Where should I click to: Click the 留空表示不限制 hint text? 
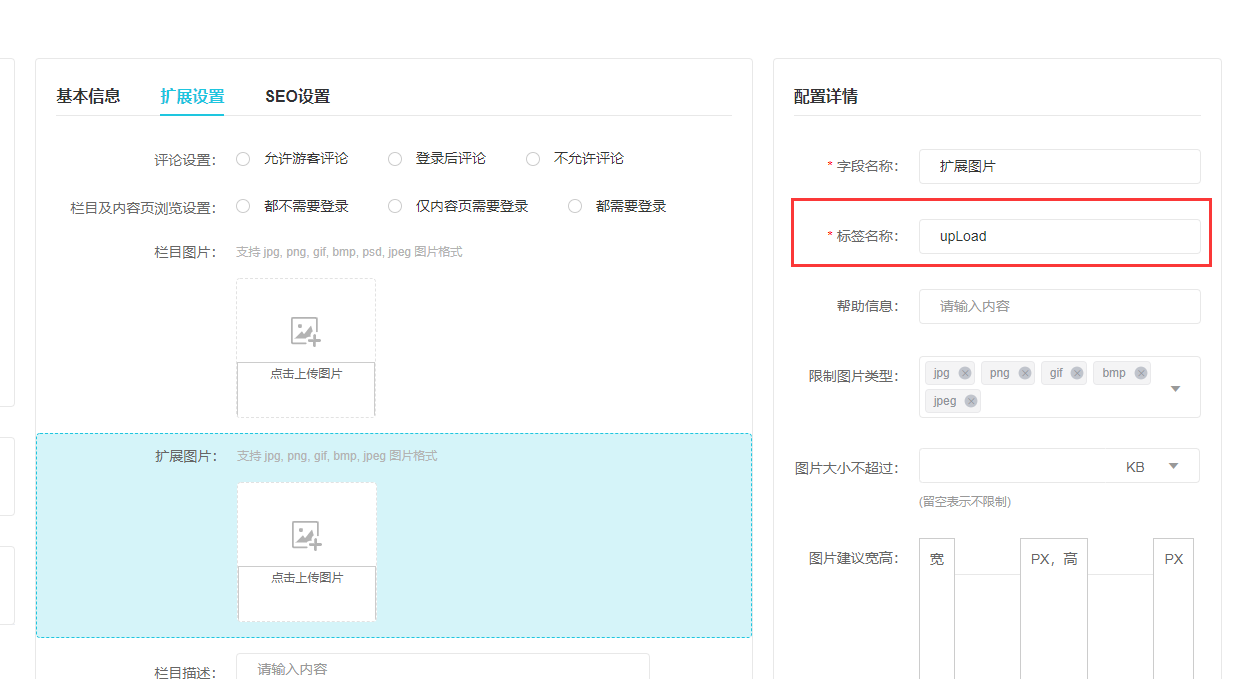[x=965, y=502]
